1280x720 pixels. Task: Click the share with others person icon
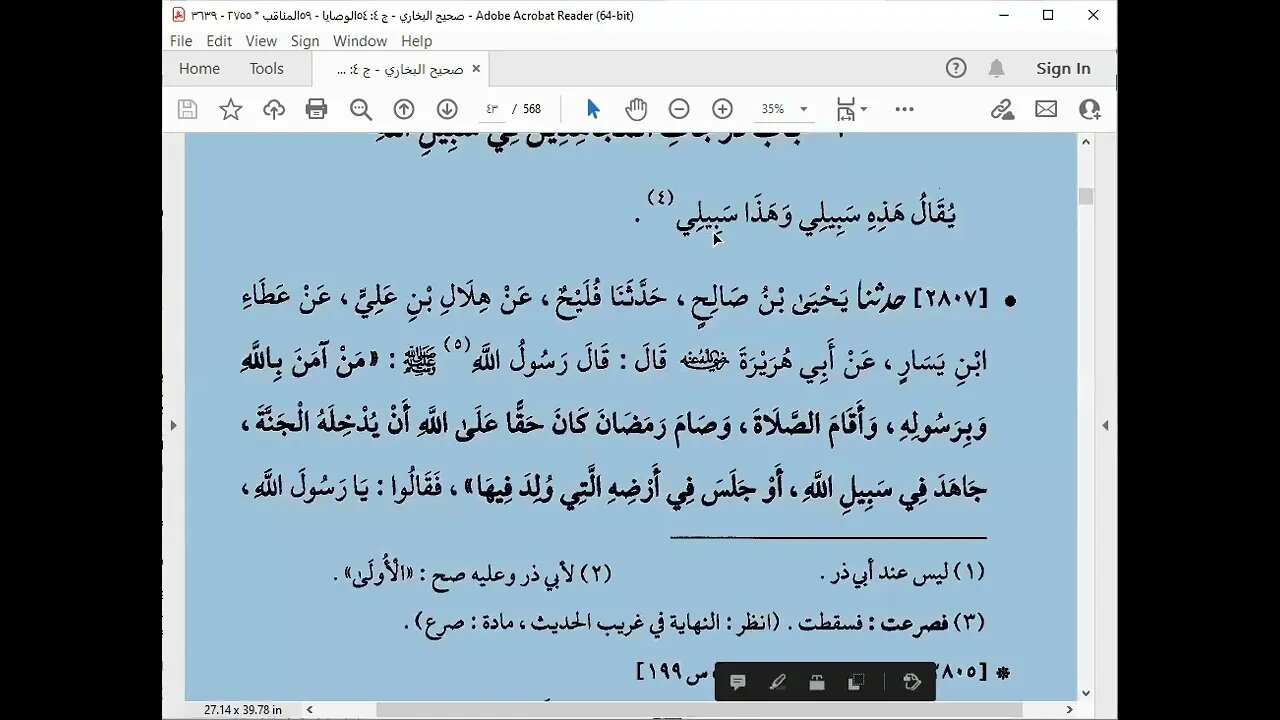(1090, 109)
